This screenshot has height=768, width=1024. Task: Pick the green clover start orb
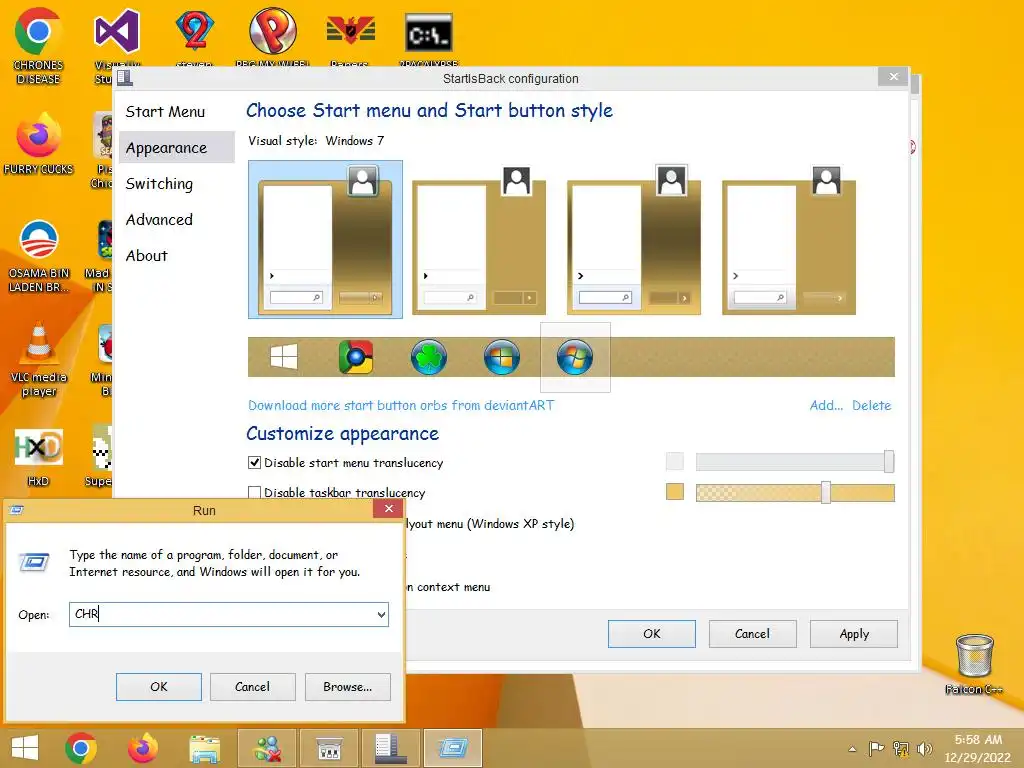coord(428,357)
